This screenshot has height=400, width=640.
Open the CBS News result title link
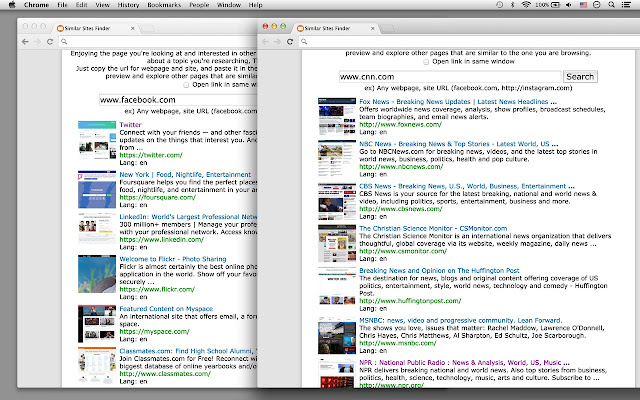pyautogui.click(x=467, y=186)
